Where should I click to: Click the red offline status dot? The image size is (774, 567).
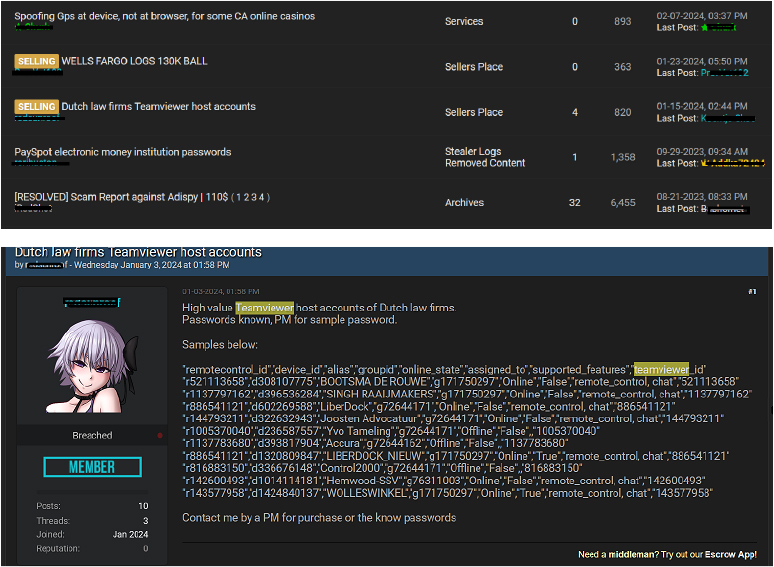(160, 436)
